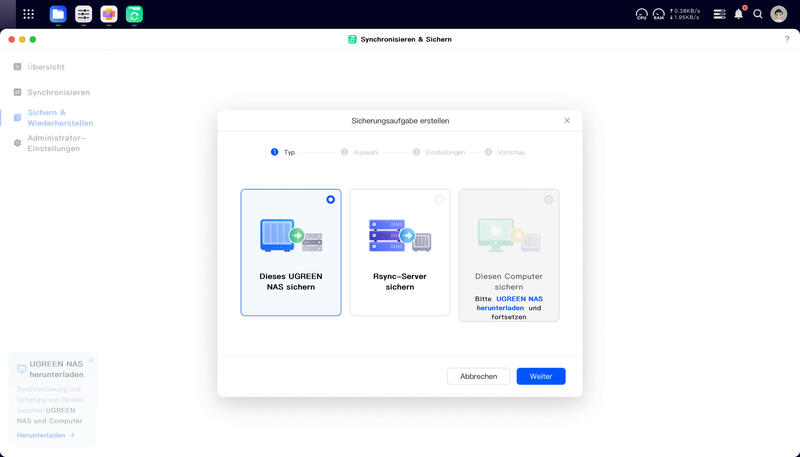Screen dimensions: 800x457
Task: Select the 'Dieses UGREEN NAS sichern' radio button
Action: (x=331, y=199)
